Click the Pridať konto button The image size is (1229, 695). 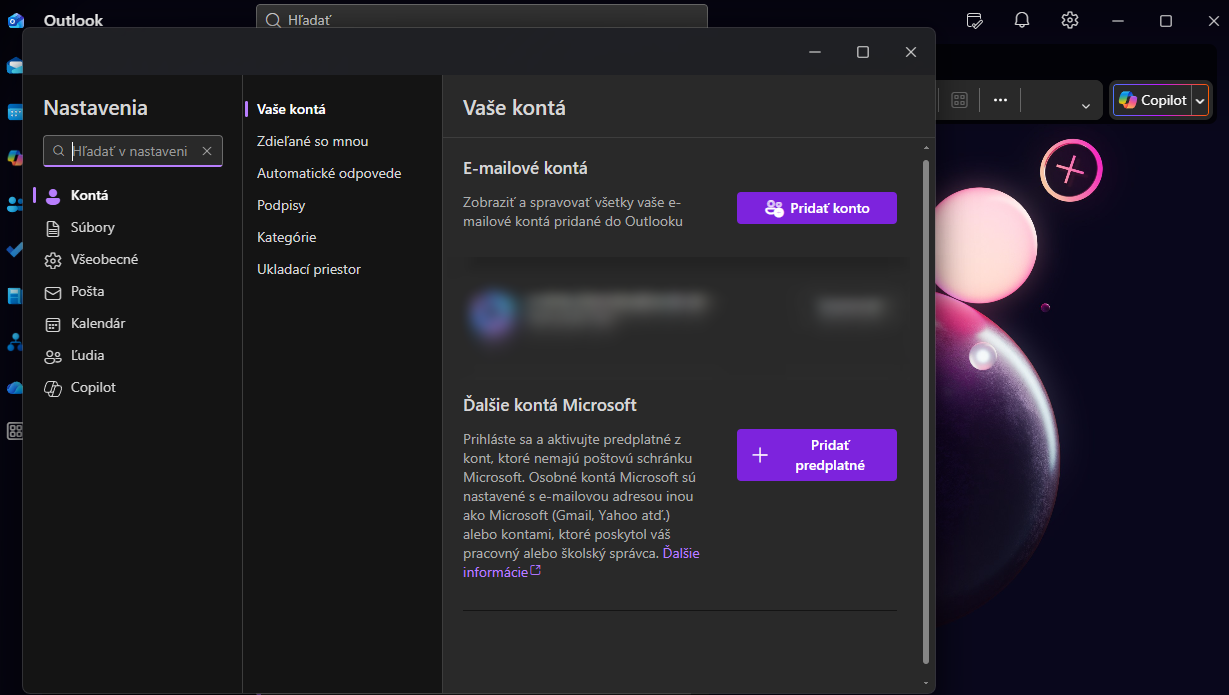click(816, 208)
